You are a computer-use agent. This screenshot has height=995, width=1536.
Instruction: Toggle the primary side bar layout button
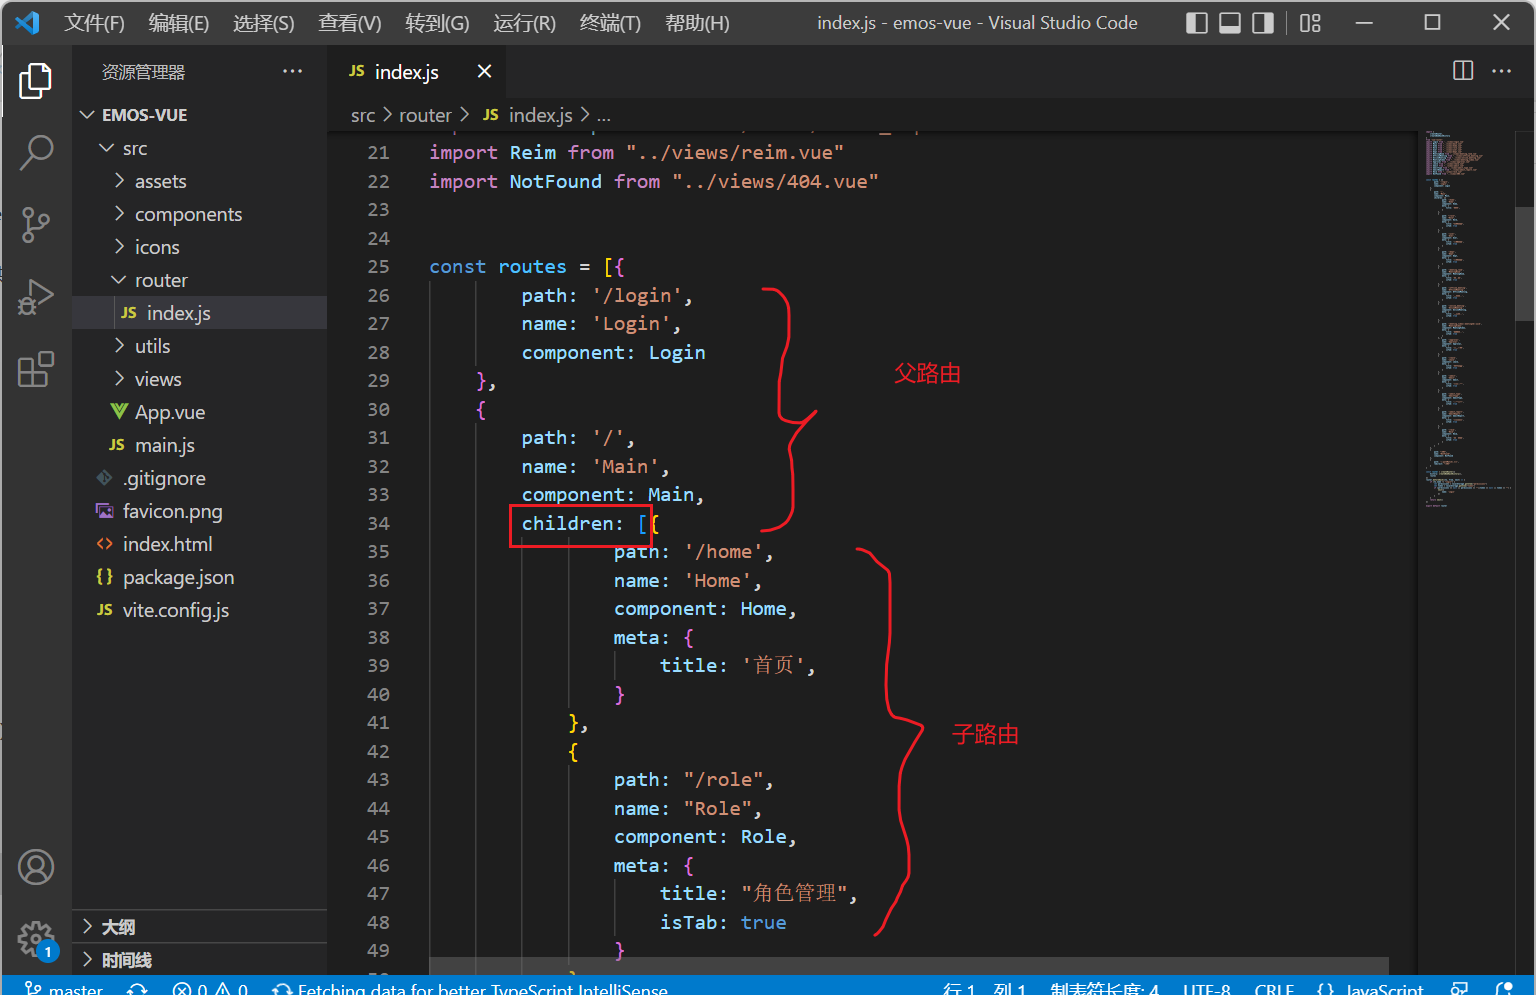click(x=1196, y=23)
